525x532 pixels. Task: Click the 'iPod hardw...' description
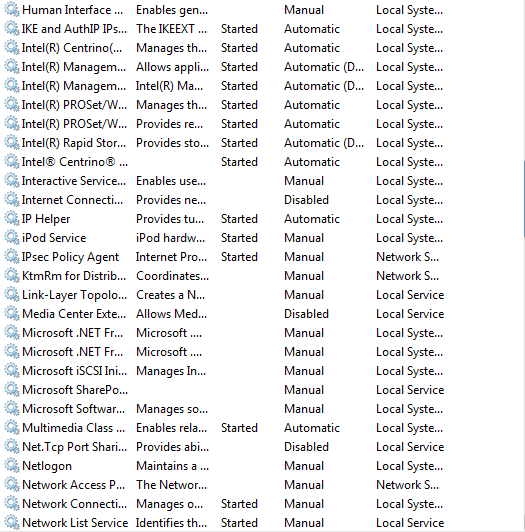[170, 238]
